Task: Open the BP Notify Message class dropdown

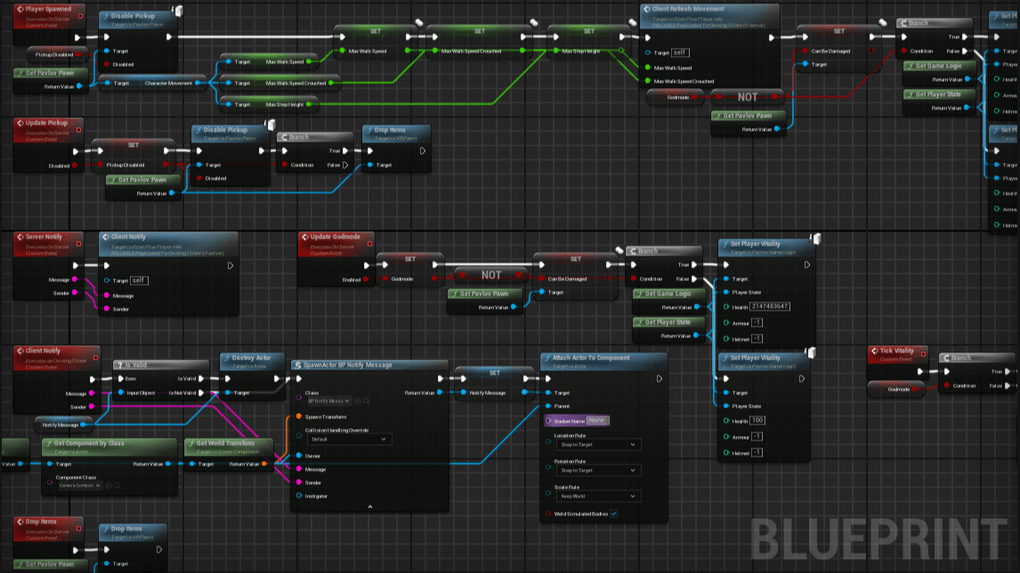Action: click(329, 401)
